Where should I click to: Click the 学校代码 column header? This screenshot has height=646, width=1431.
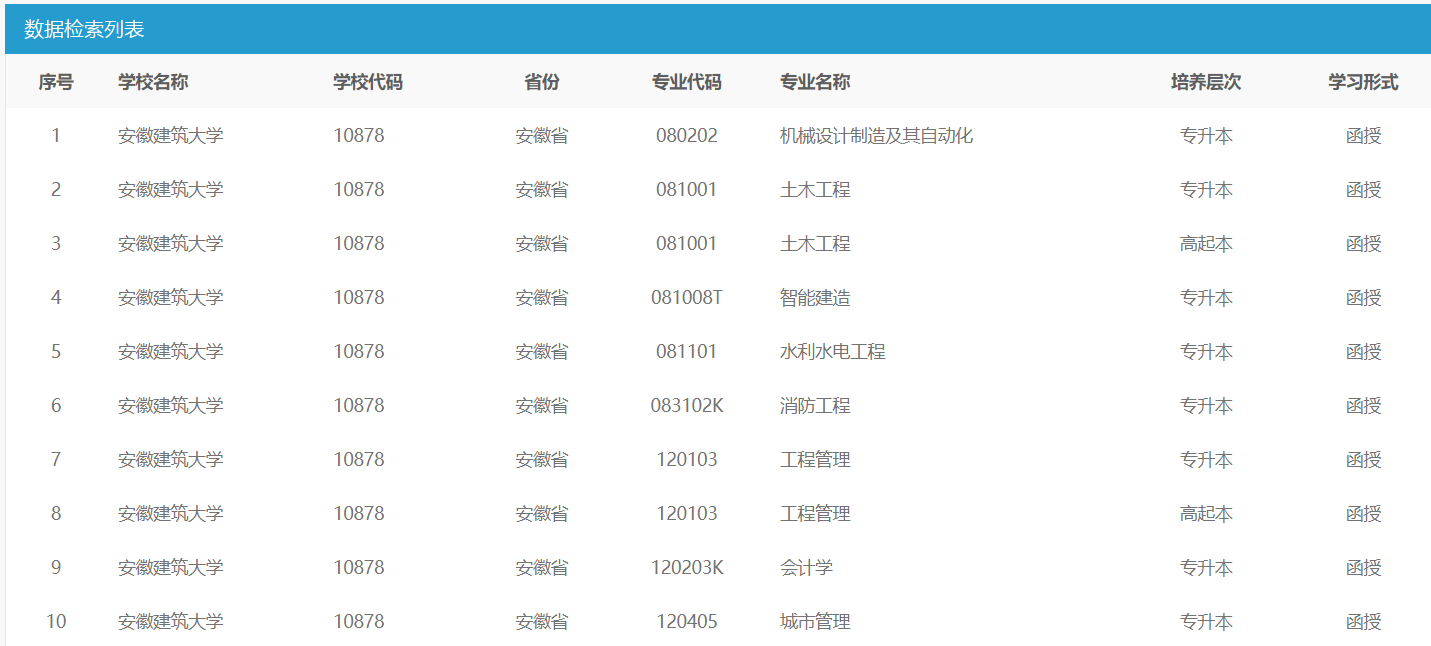pyautogui.click(x=368, y=82)
